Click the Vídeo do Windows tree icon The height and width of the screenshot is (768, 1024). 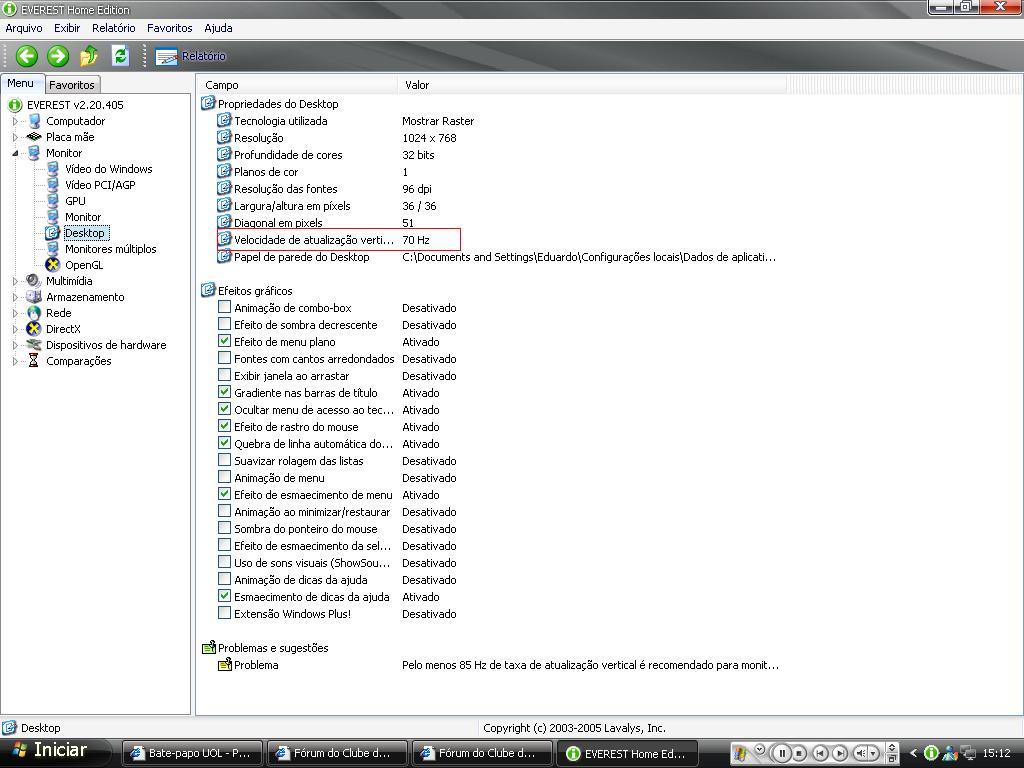click(x=53, y=169)
